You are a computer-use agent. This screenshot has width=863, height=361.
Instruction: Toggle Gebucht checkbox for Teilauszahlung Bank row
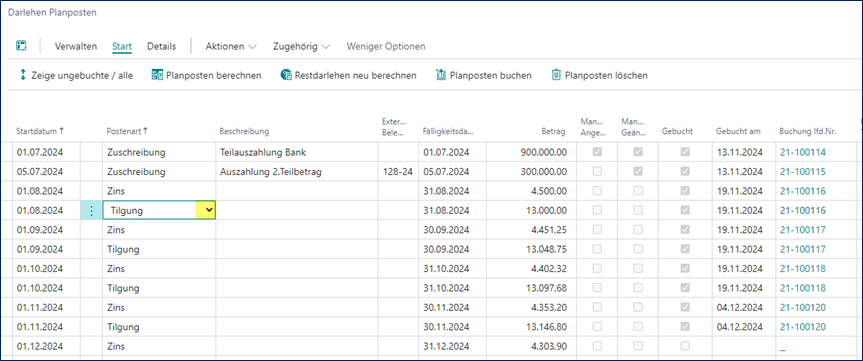685,152
